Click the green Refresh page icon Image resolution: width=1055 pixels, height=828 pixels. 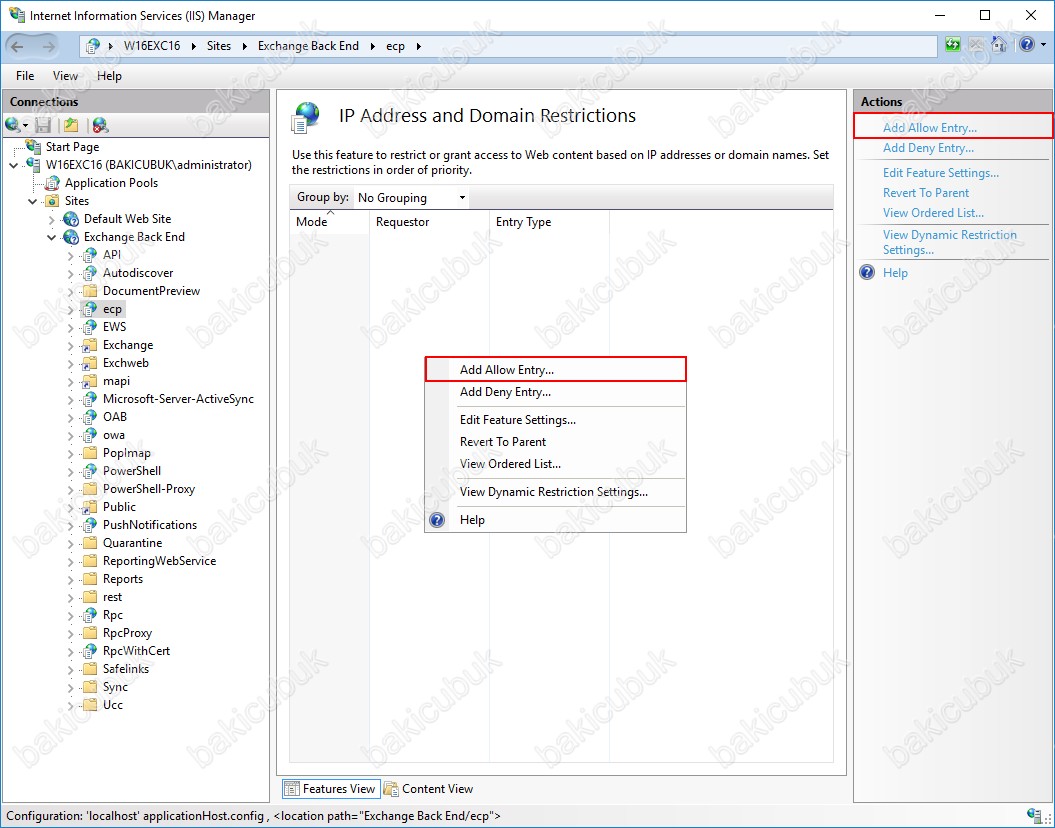click(x=953, y=45)
